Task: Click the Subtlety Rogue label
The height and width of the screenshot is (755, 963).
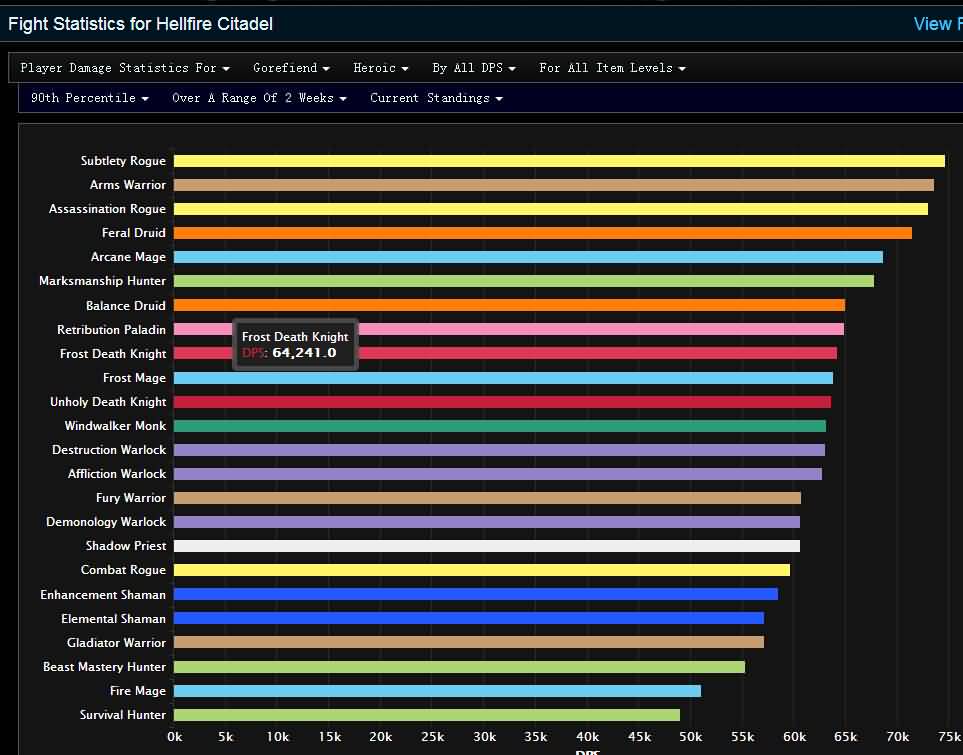Action: 123,161
